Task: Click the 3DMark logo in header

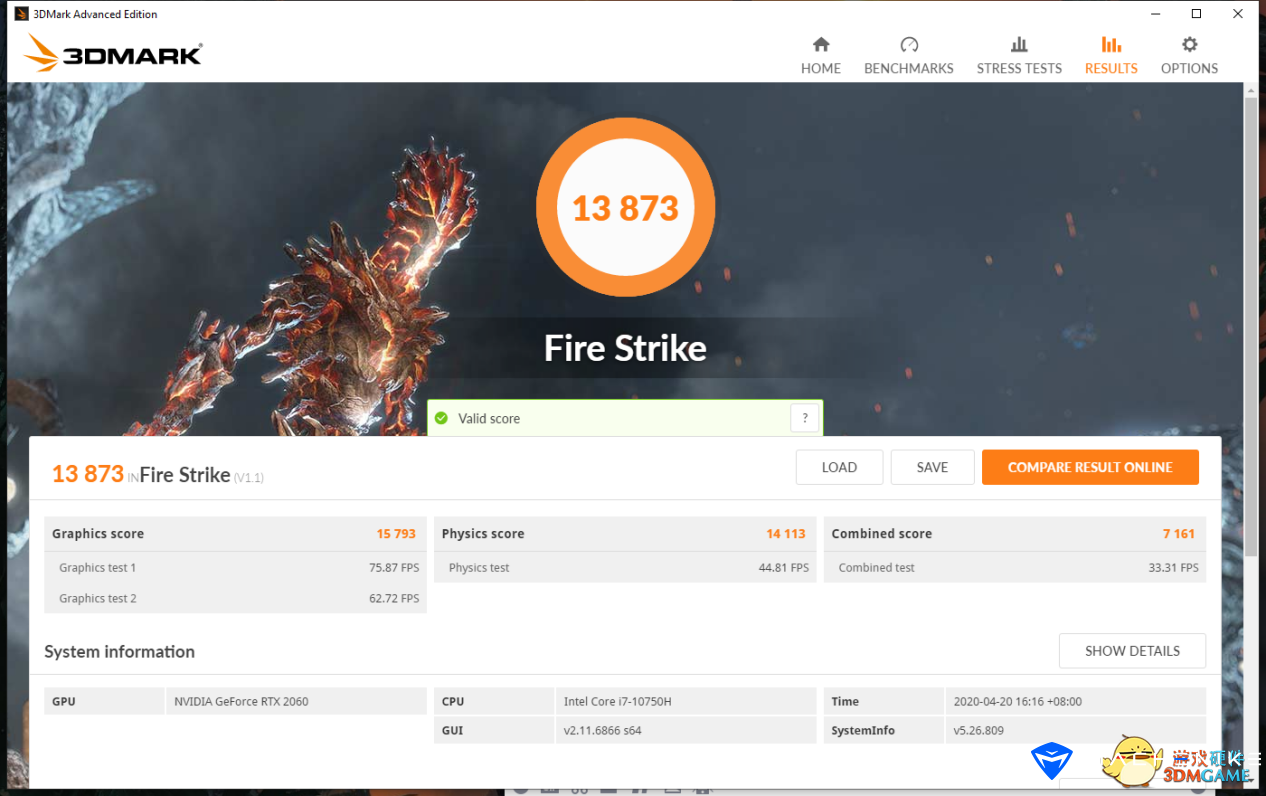Action: click(x=113, y=54)
